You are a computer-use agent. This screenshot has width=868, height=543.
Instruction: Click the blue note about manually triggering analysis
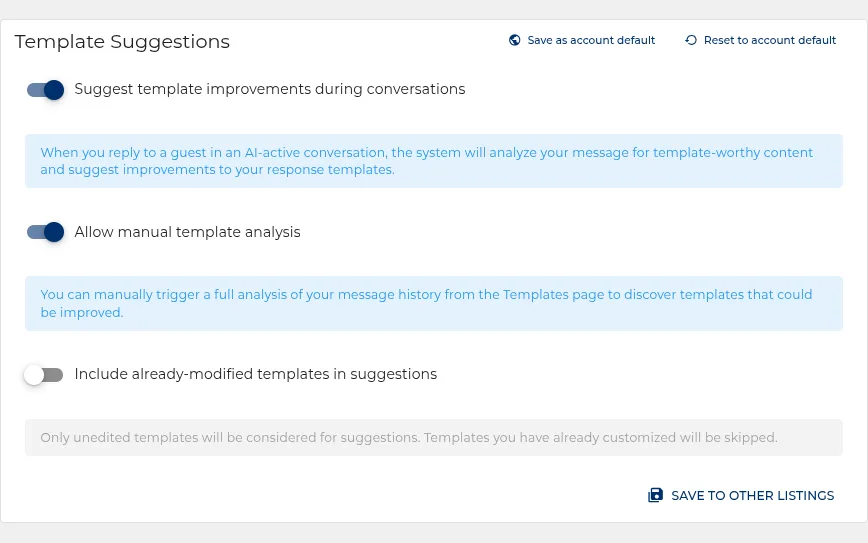(x=433, y=303)
